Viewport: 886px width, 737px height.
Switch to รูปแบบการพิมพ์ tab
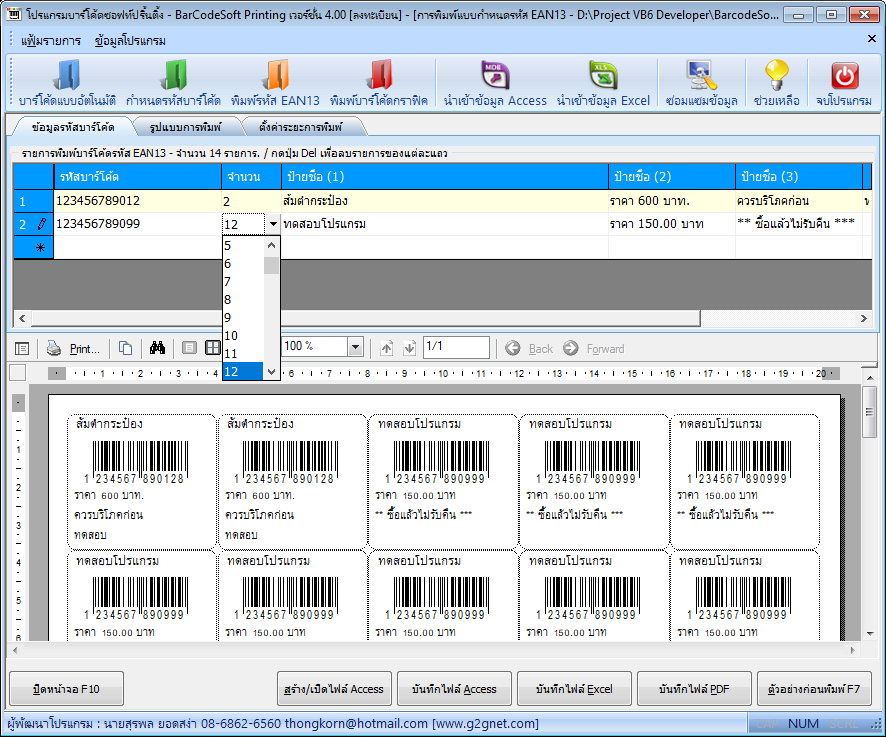tap(185, 127)
